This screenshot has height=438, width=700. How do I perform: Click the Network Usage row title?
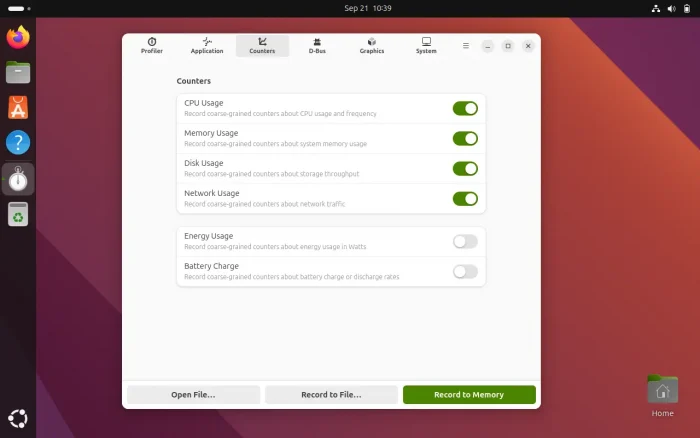pos(212,193)
